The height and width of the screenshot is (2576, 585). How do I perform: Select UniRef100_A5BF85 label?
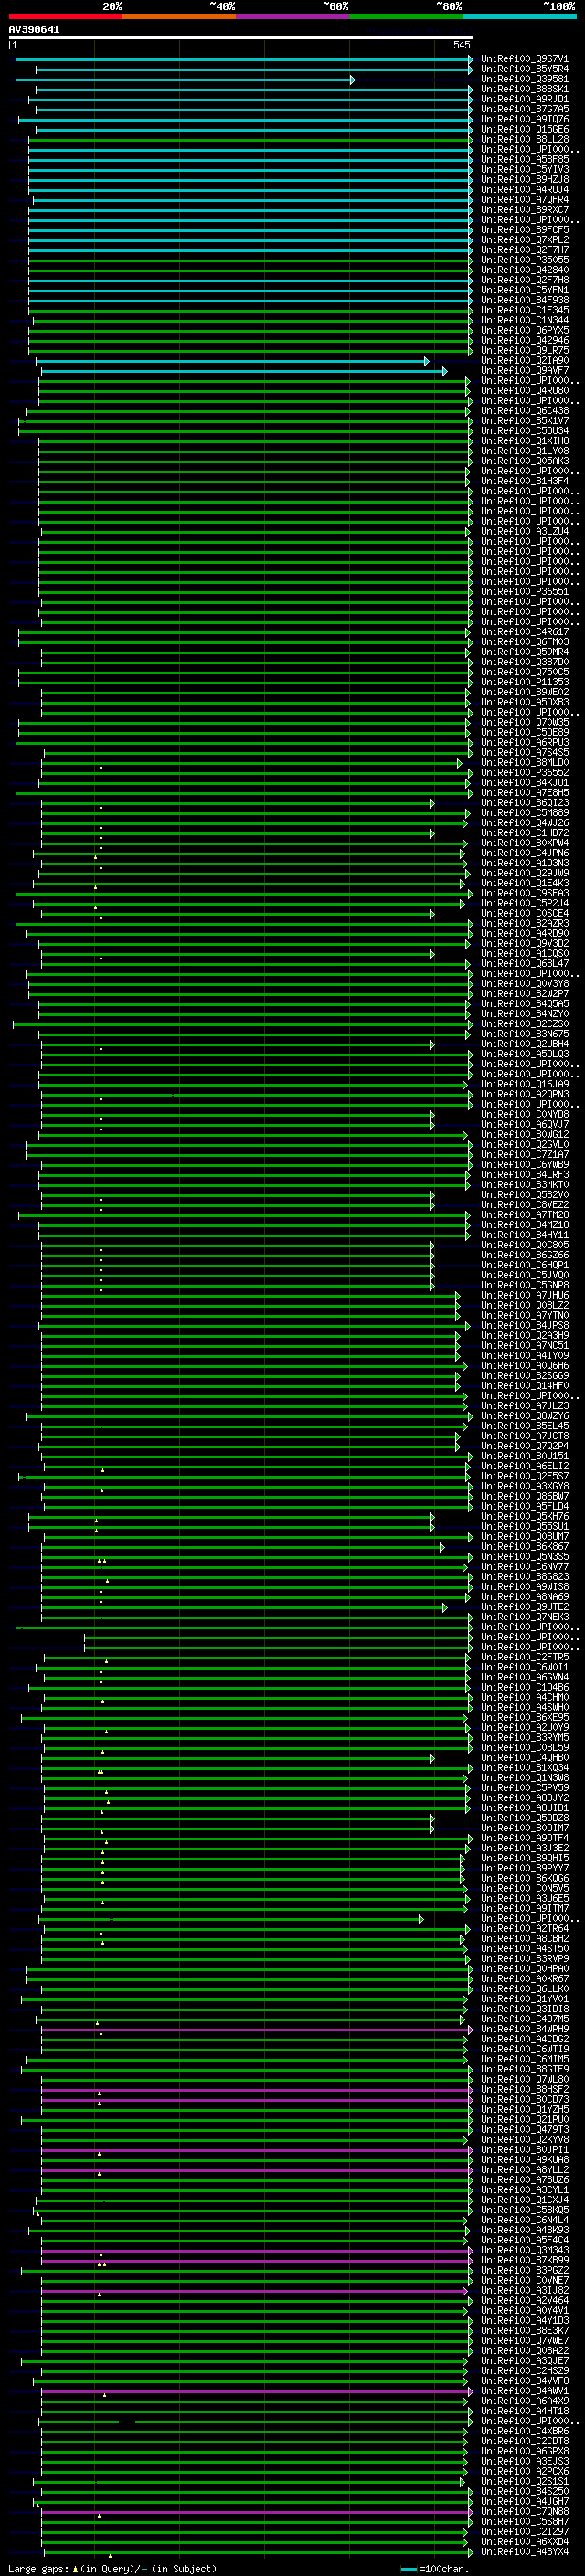click(x=524, y=159)
